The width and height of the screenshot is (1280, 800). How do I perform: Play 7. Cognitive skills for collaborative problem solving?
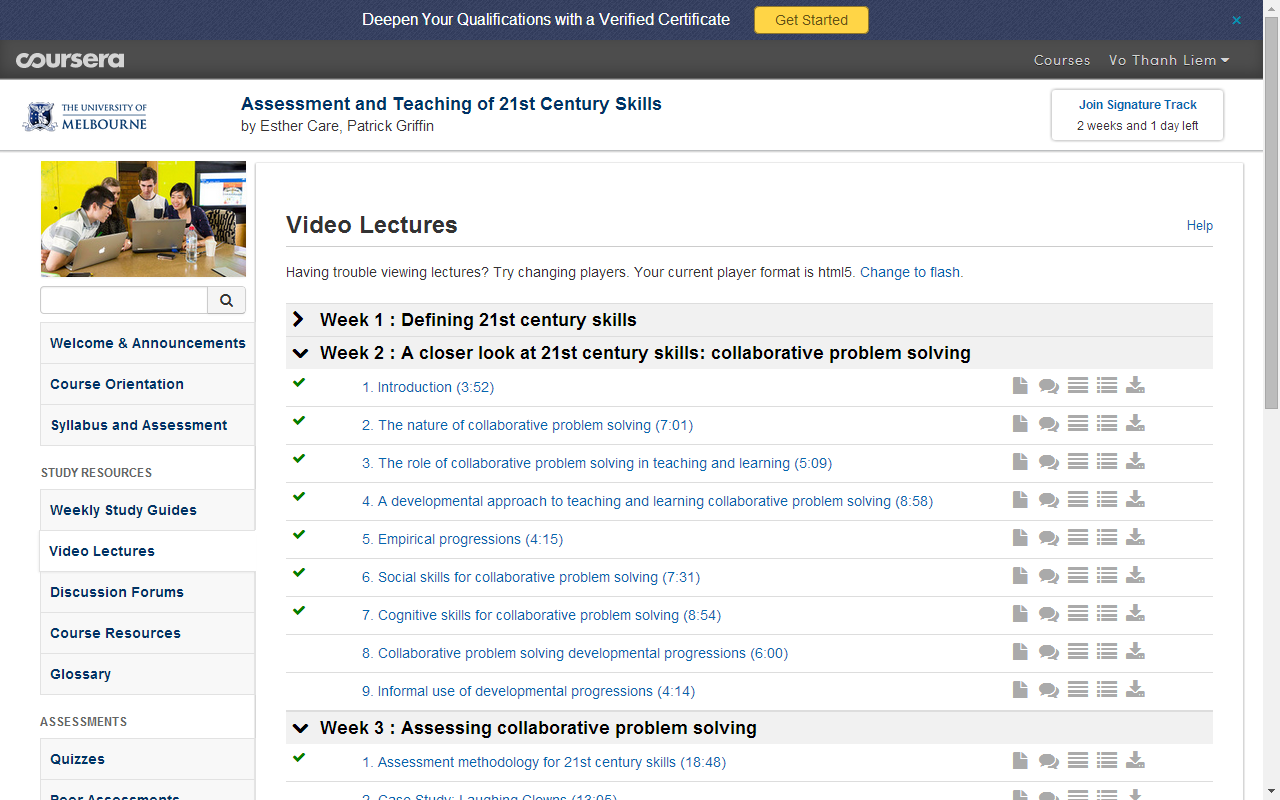coord(541,615)
